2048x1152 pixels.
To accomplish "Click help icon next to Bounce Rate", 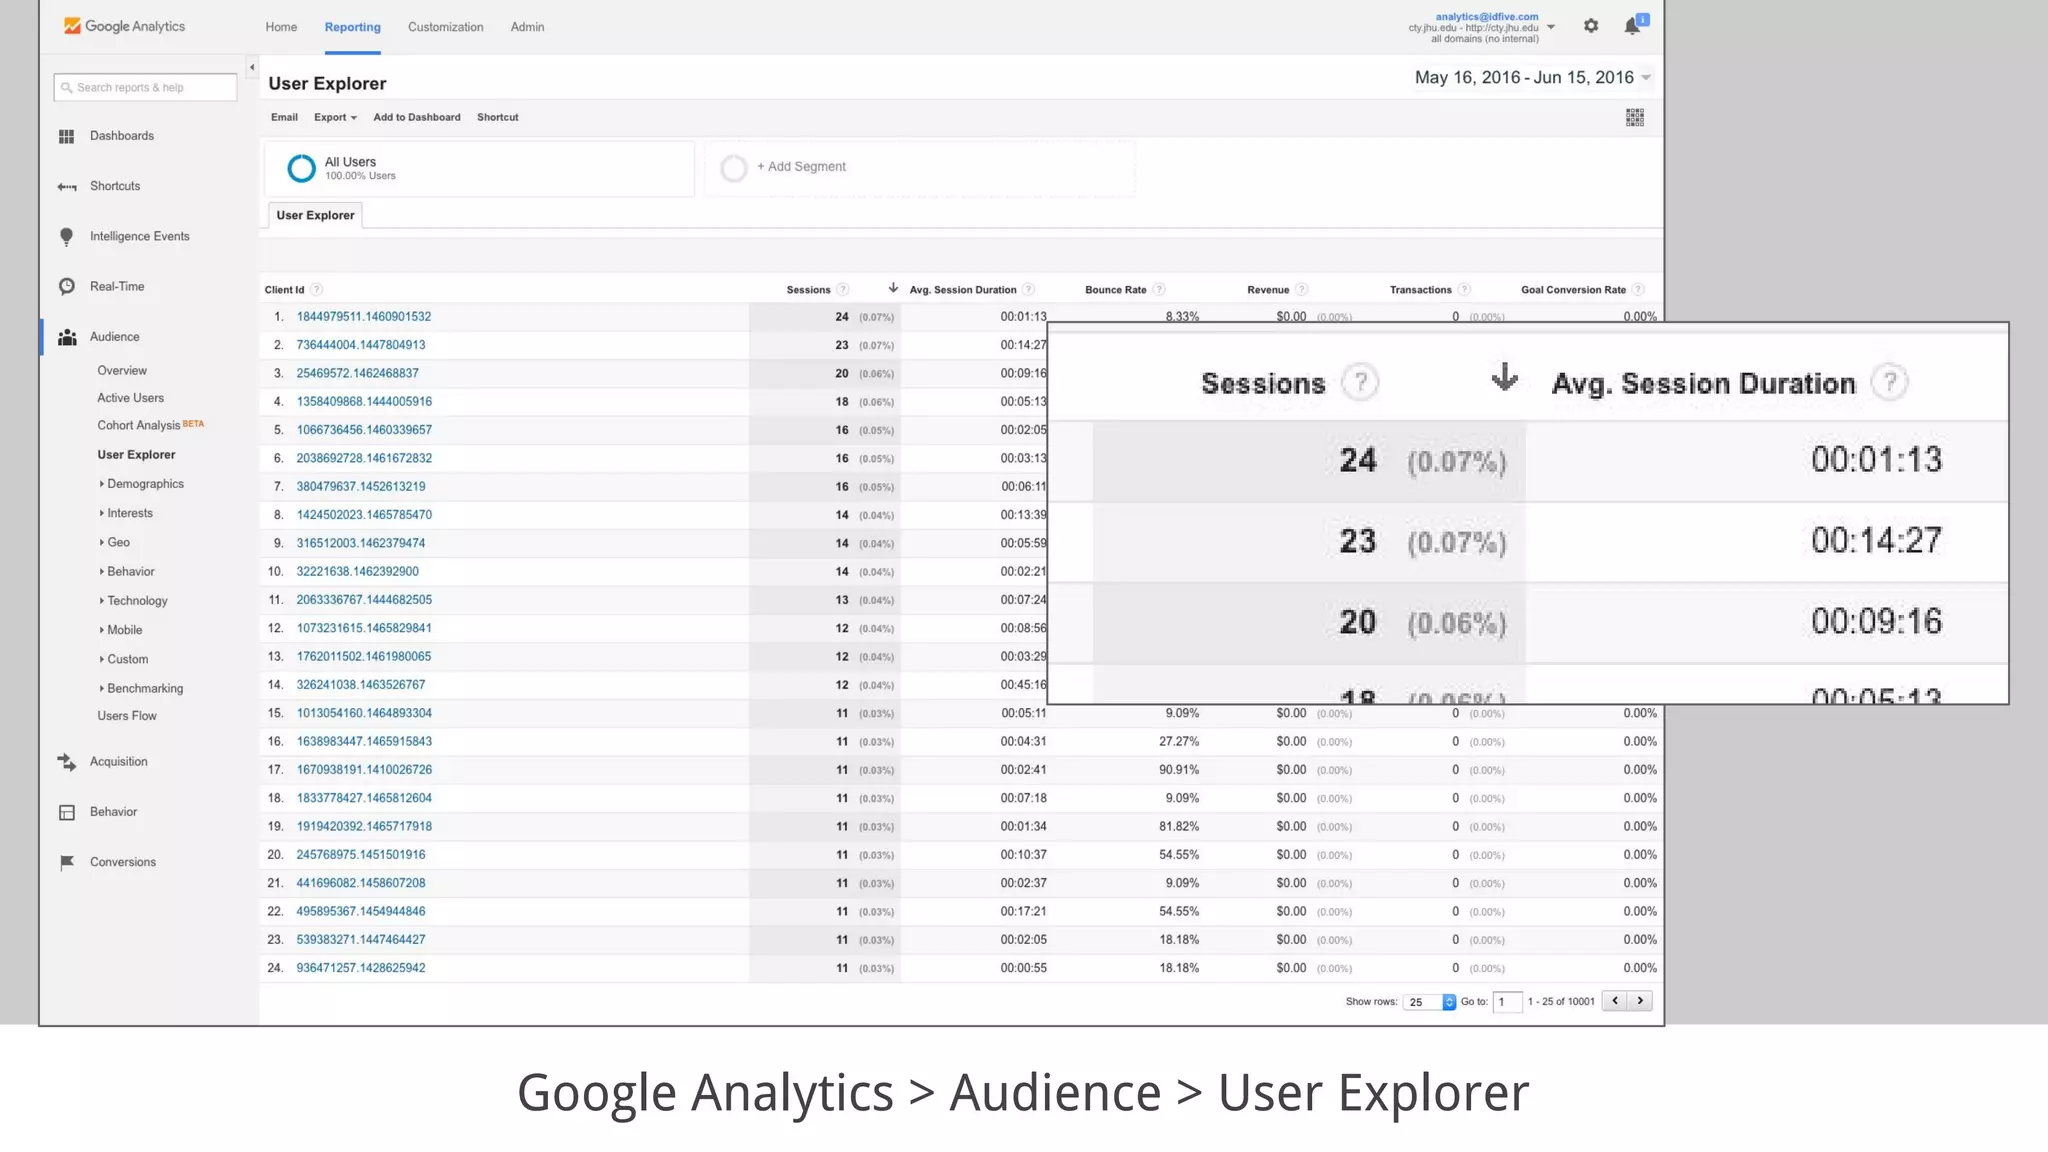I will coord(1158,290).
